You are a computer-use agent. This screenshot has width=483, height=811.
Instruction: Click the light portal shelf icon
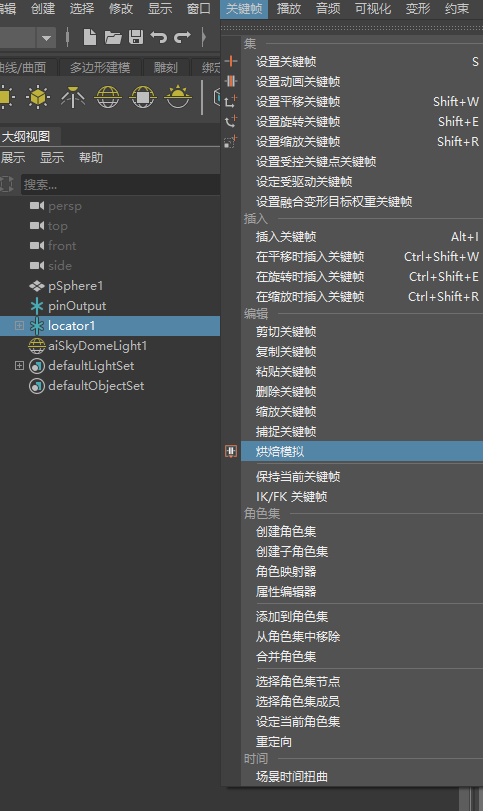[x=143, y=97]
